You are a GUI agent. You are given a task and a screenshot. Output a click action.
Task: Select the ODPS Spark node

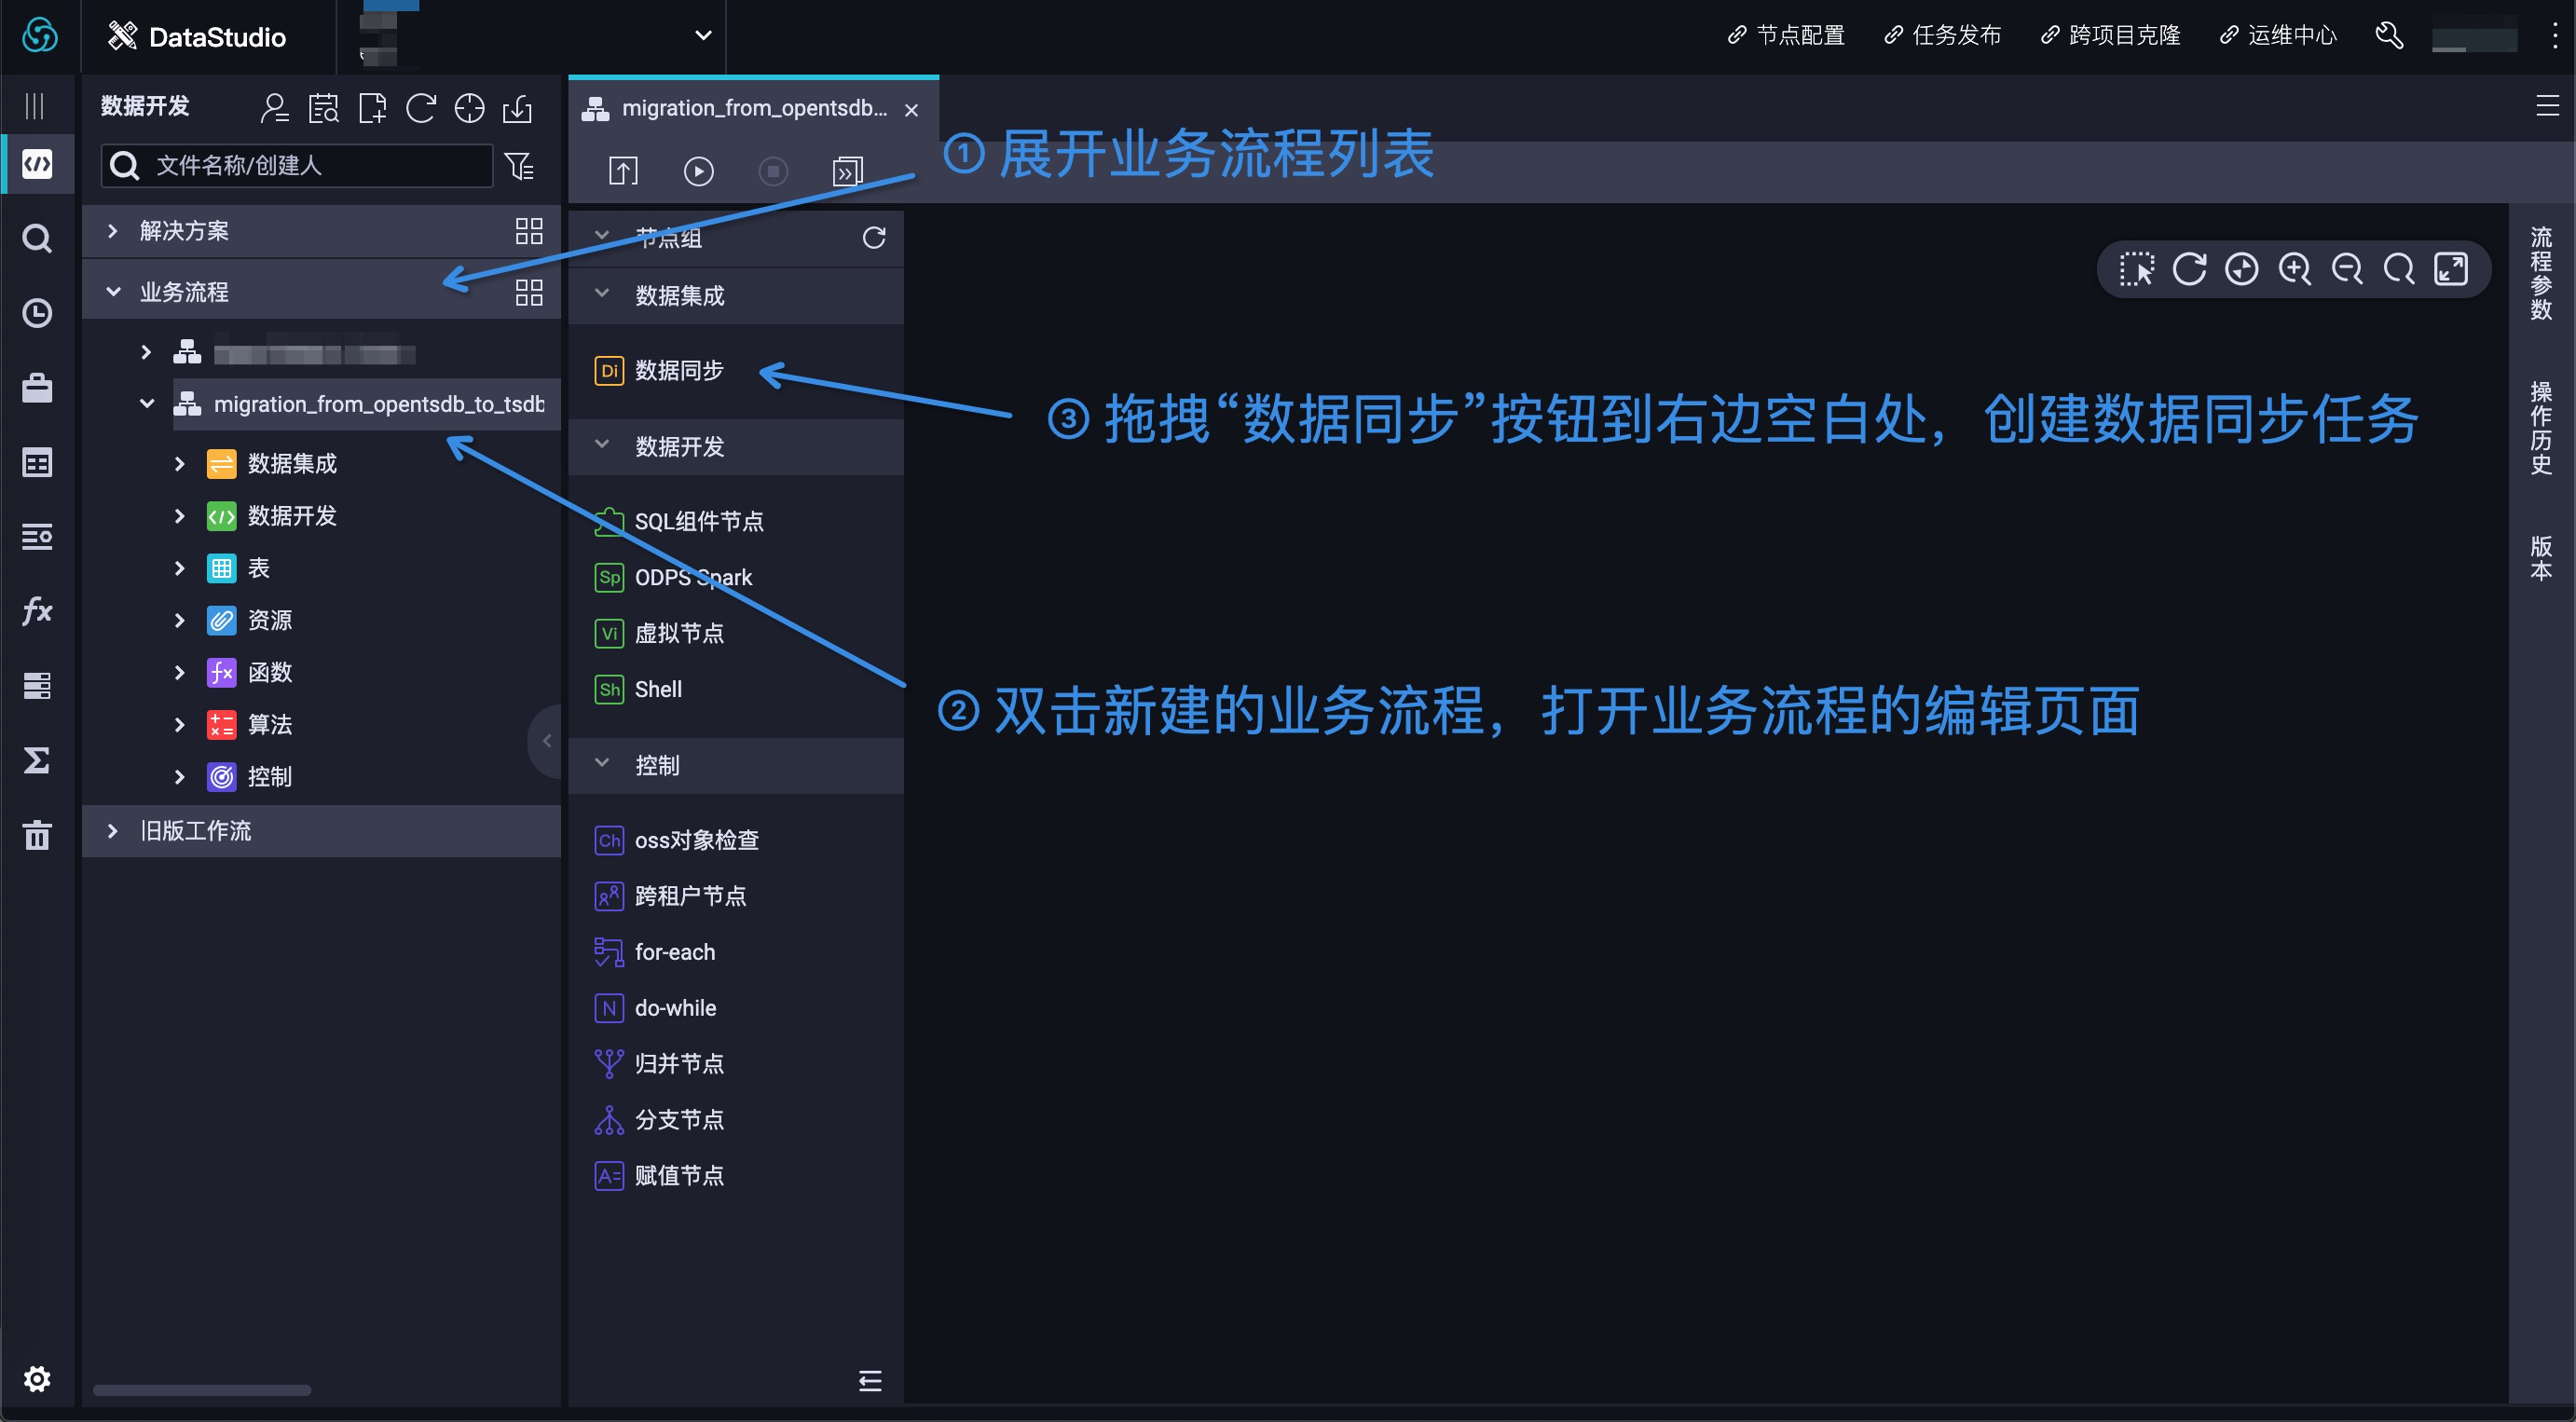pyautogui.click(x=674, y=578)
